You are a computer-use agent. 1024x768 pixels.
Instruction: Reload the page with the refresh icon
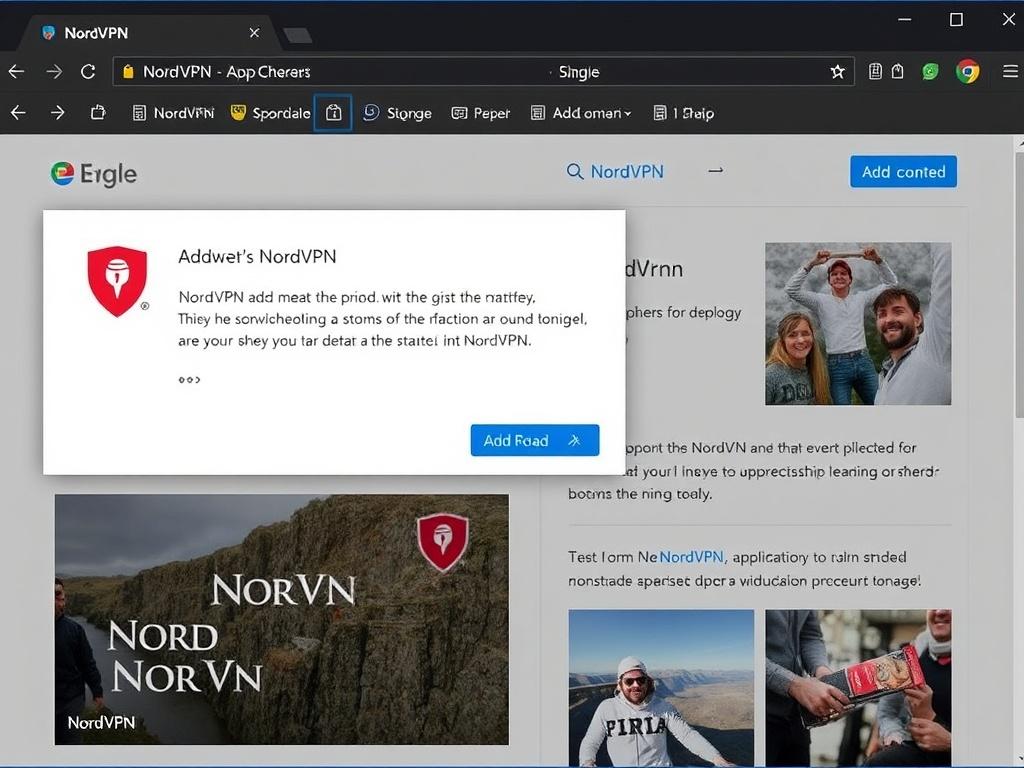88,71
